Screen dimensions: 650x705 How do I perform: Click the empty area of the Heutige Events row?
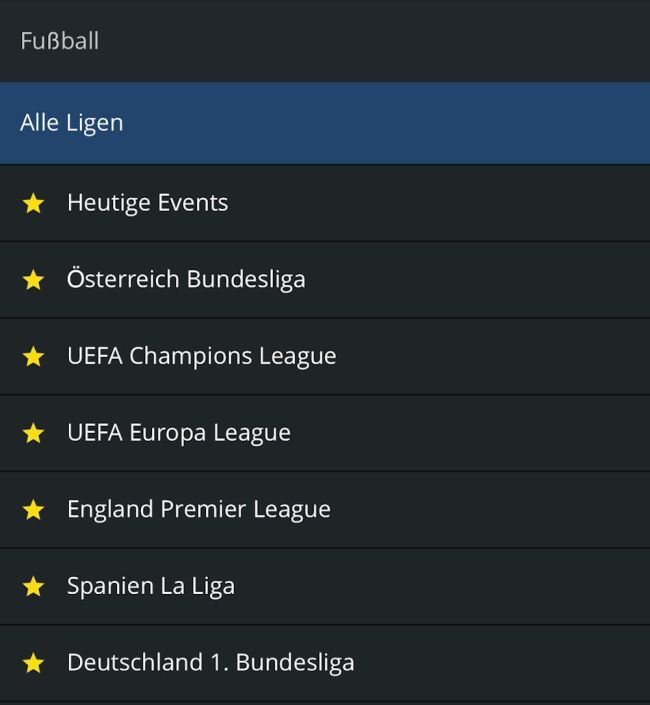coord(450,203)
